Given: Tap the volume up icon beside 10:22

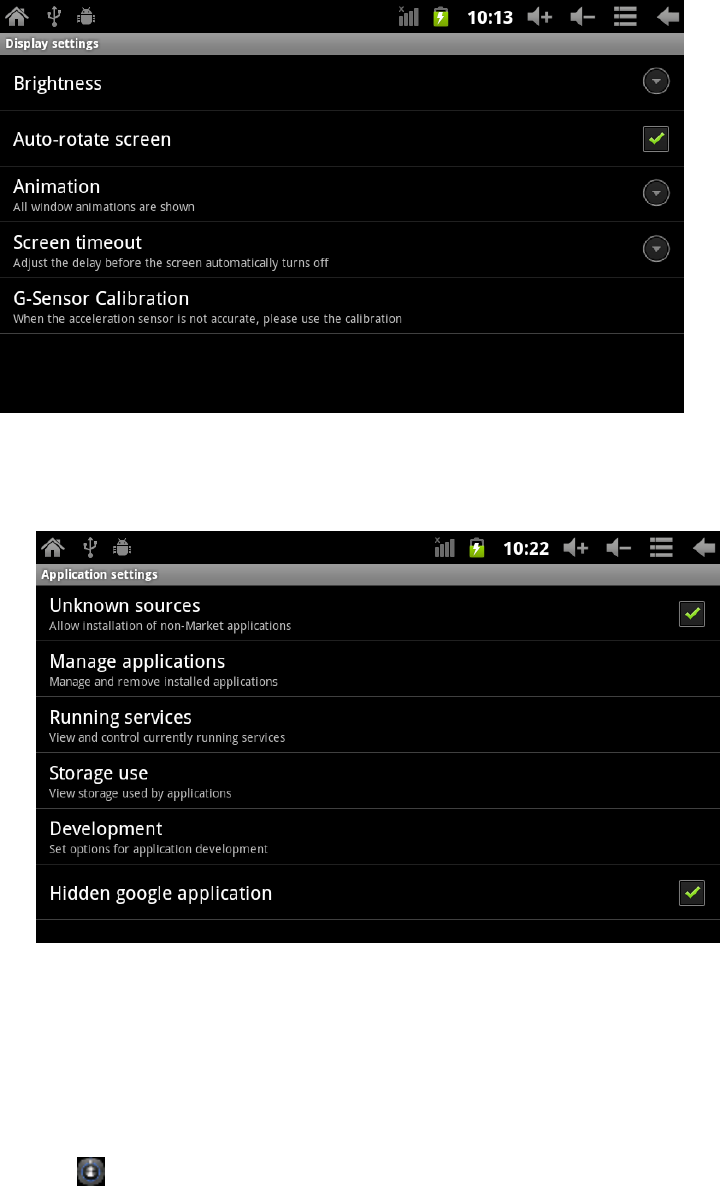Looking at the screenshot, I should (576, 548).
